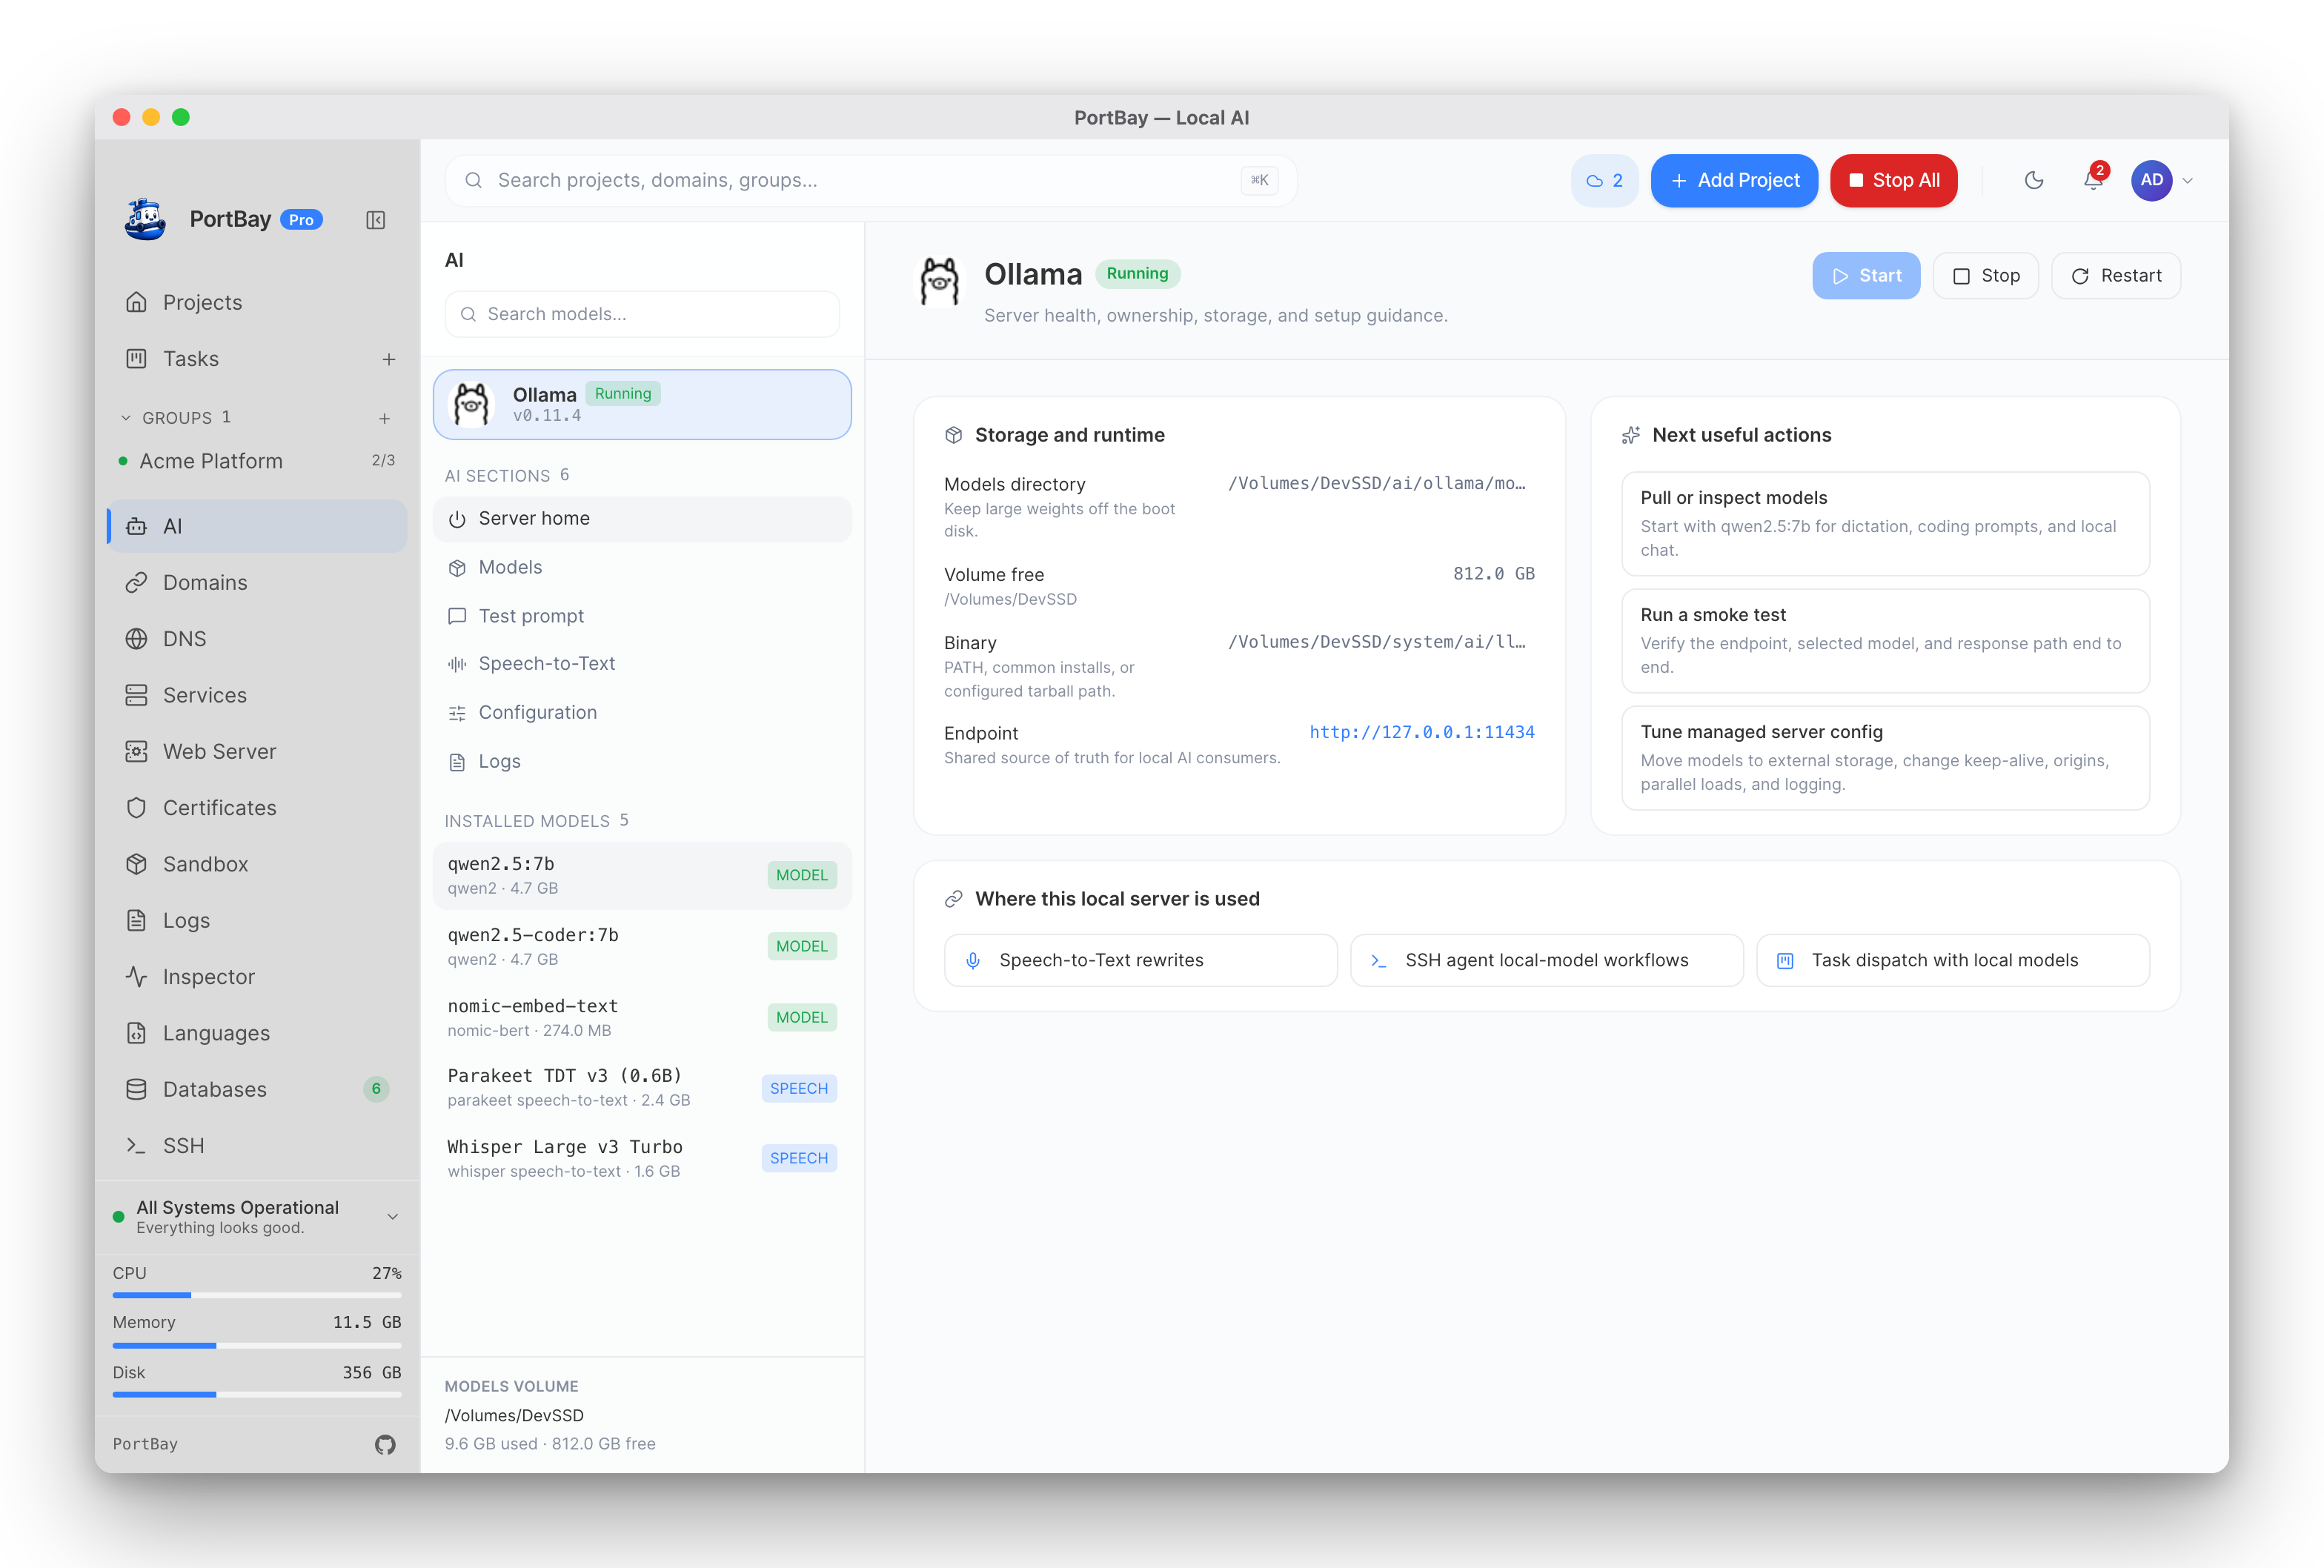Expand the account menu chevron

coord(2188,181)
